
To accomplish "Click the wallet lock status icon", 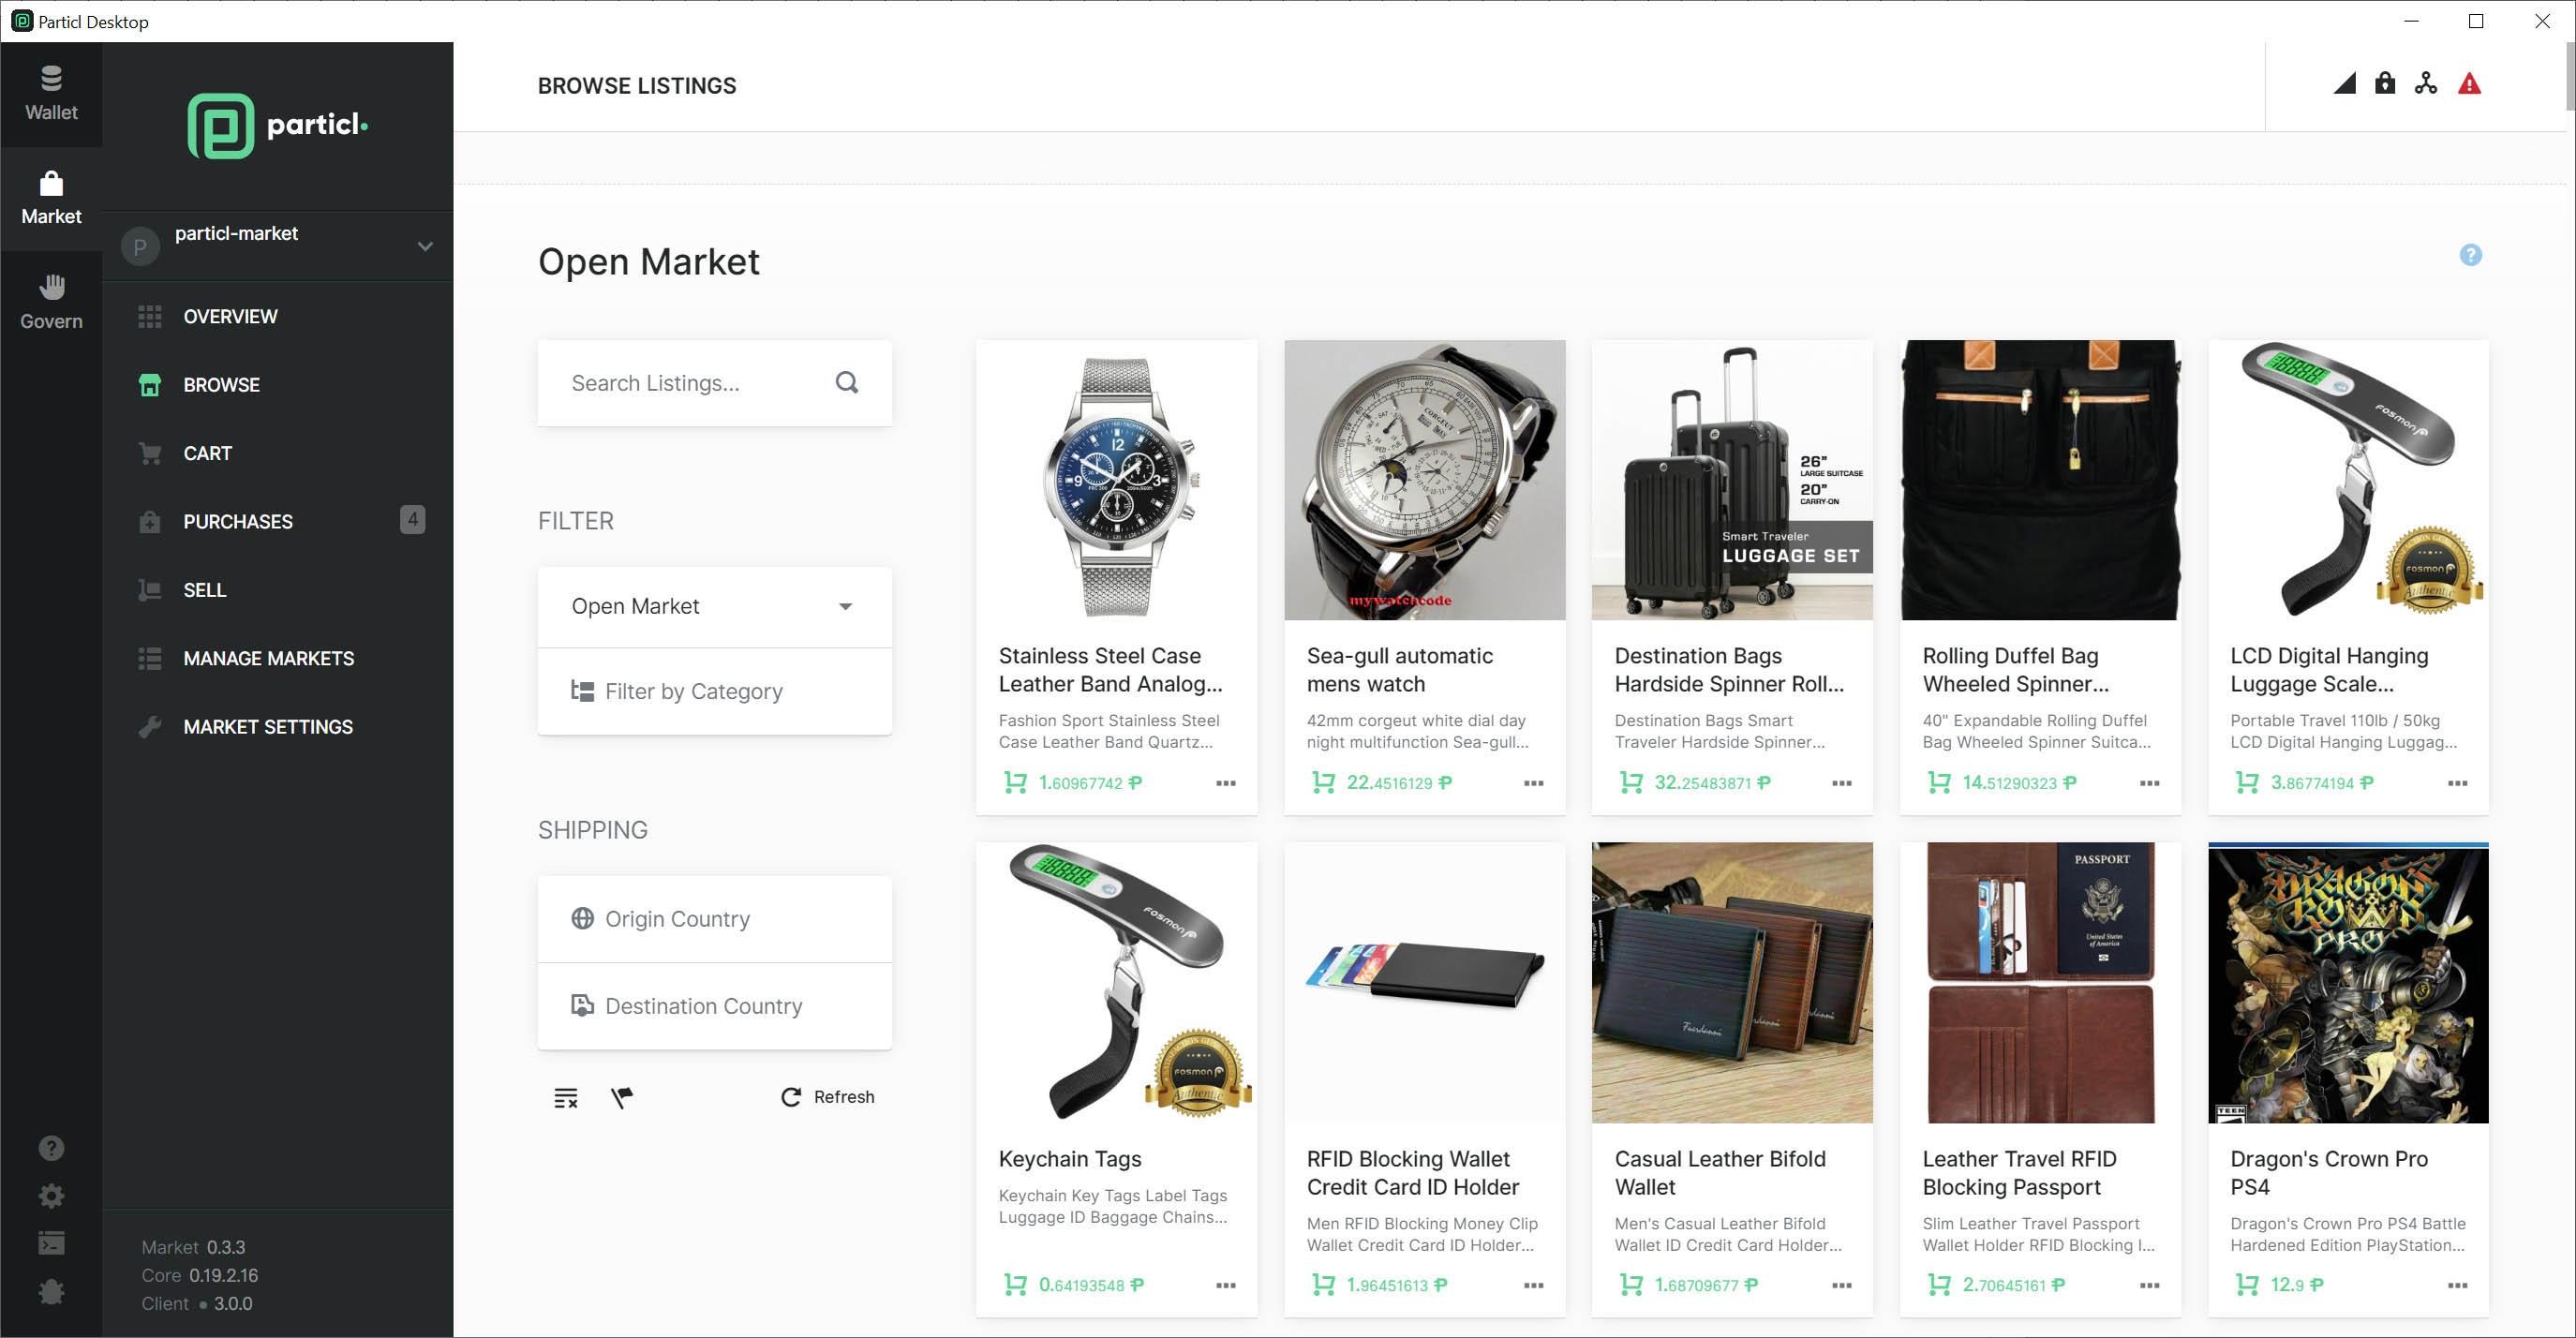I will tap(2385, 83).
